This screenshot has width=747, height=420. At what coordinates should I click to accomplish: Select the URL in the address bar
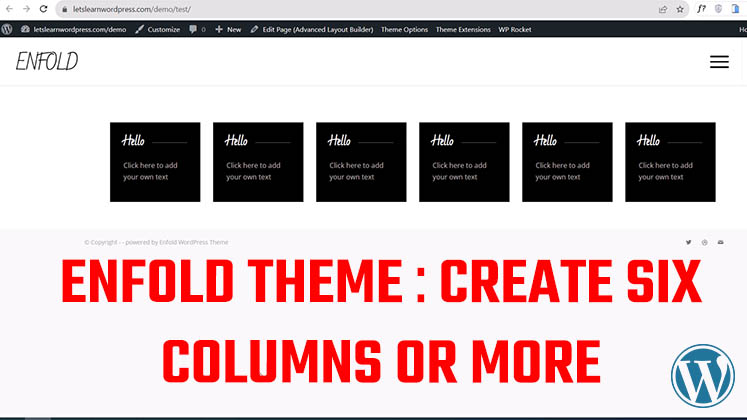pyautogui.click(x=132, y=10)
